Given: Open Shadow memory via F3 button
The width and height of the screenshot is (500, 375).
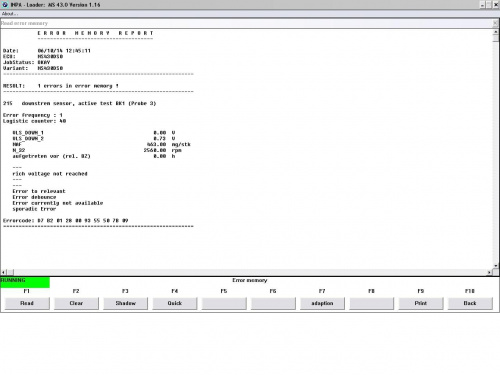Looking at the screenshot, I should (x=126, y=303).
